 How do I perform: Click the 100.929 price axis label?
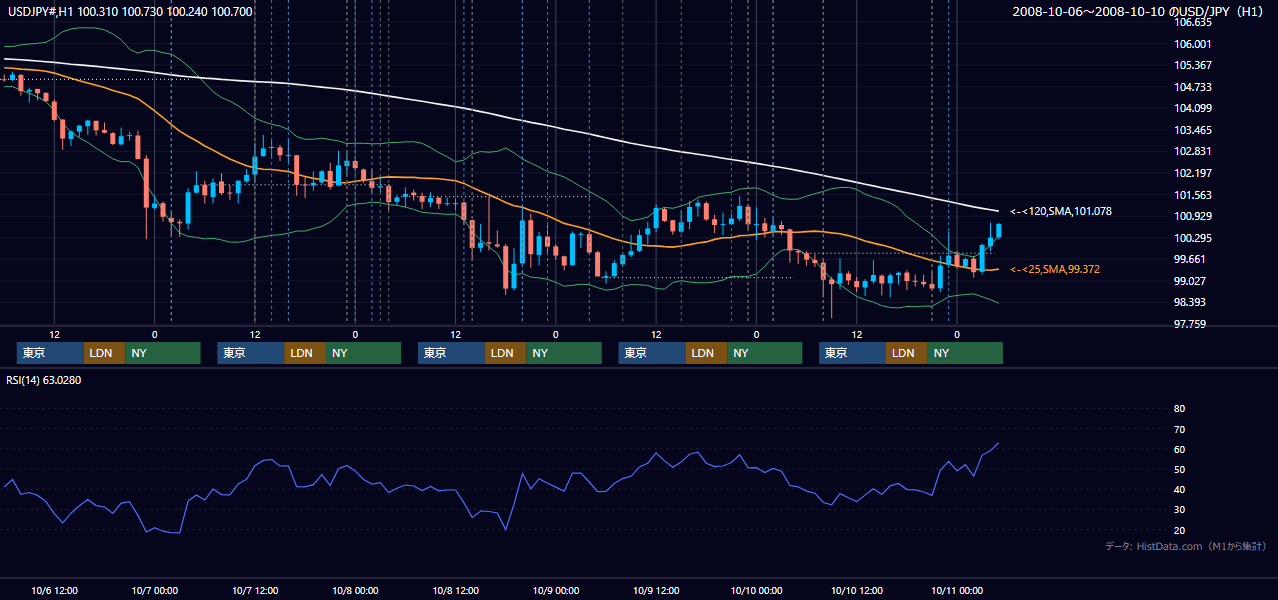pos(1193,216)
